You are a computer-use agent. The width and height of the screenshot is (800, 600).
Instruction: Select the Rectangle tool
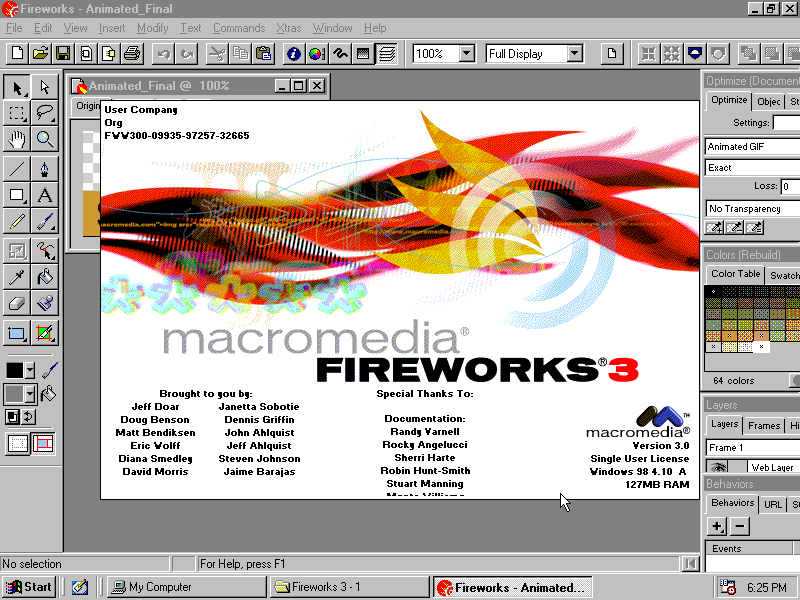pos(17,195)
